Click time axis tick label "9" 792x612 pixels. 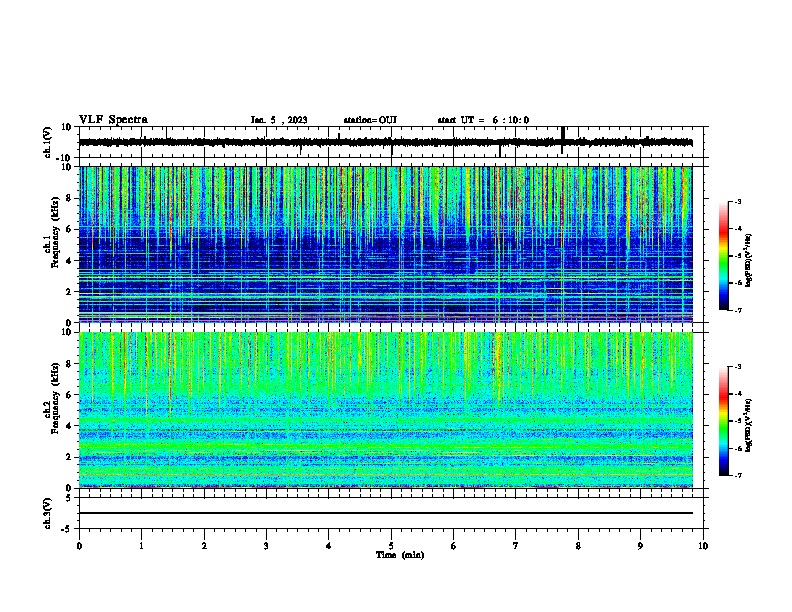(640, 546)
